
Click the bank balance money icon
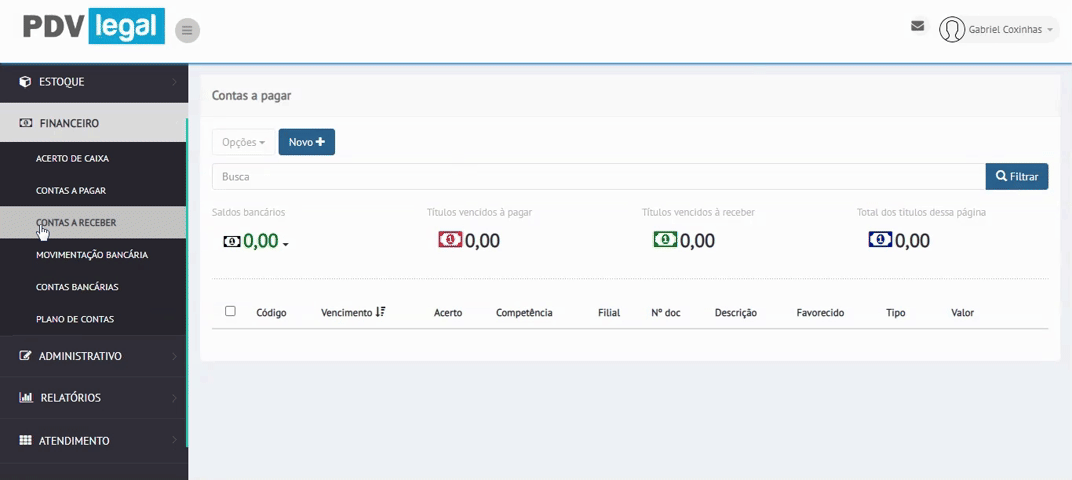click(x=232, y=241)
